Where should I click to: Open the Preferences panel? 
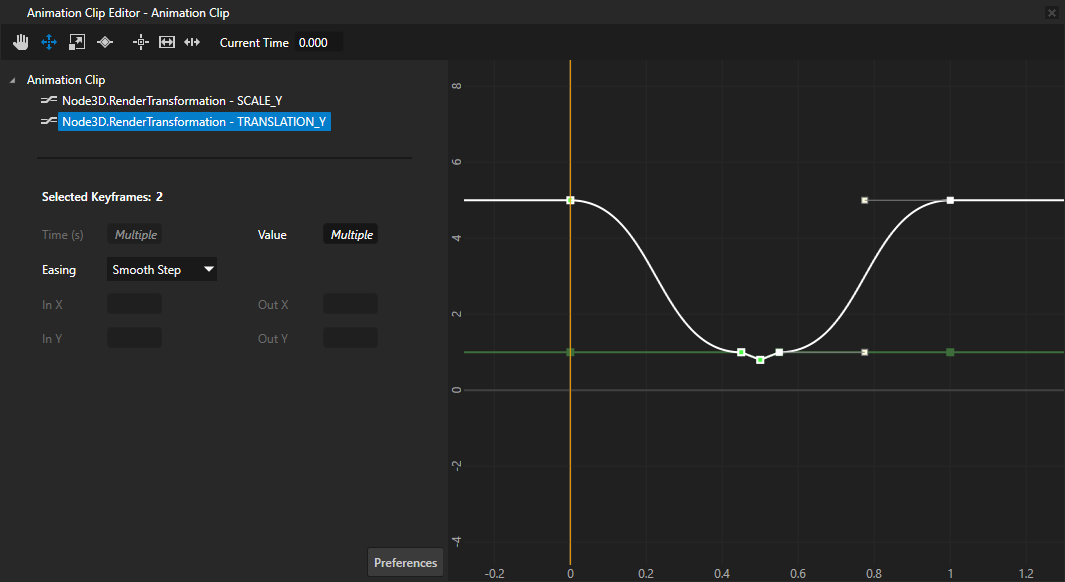[405, 562]
